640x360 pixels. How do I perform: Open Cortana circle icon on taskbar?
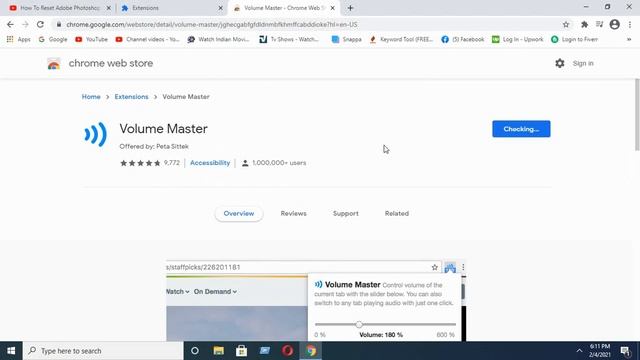[195, 351]
